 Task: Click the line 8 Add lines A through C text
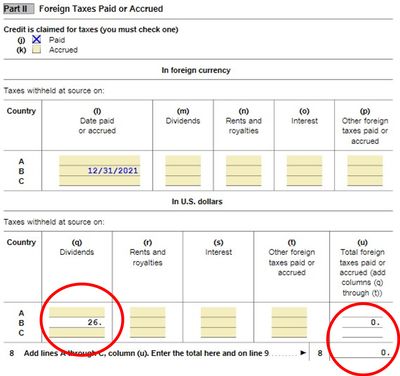point(146,353)
